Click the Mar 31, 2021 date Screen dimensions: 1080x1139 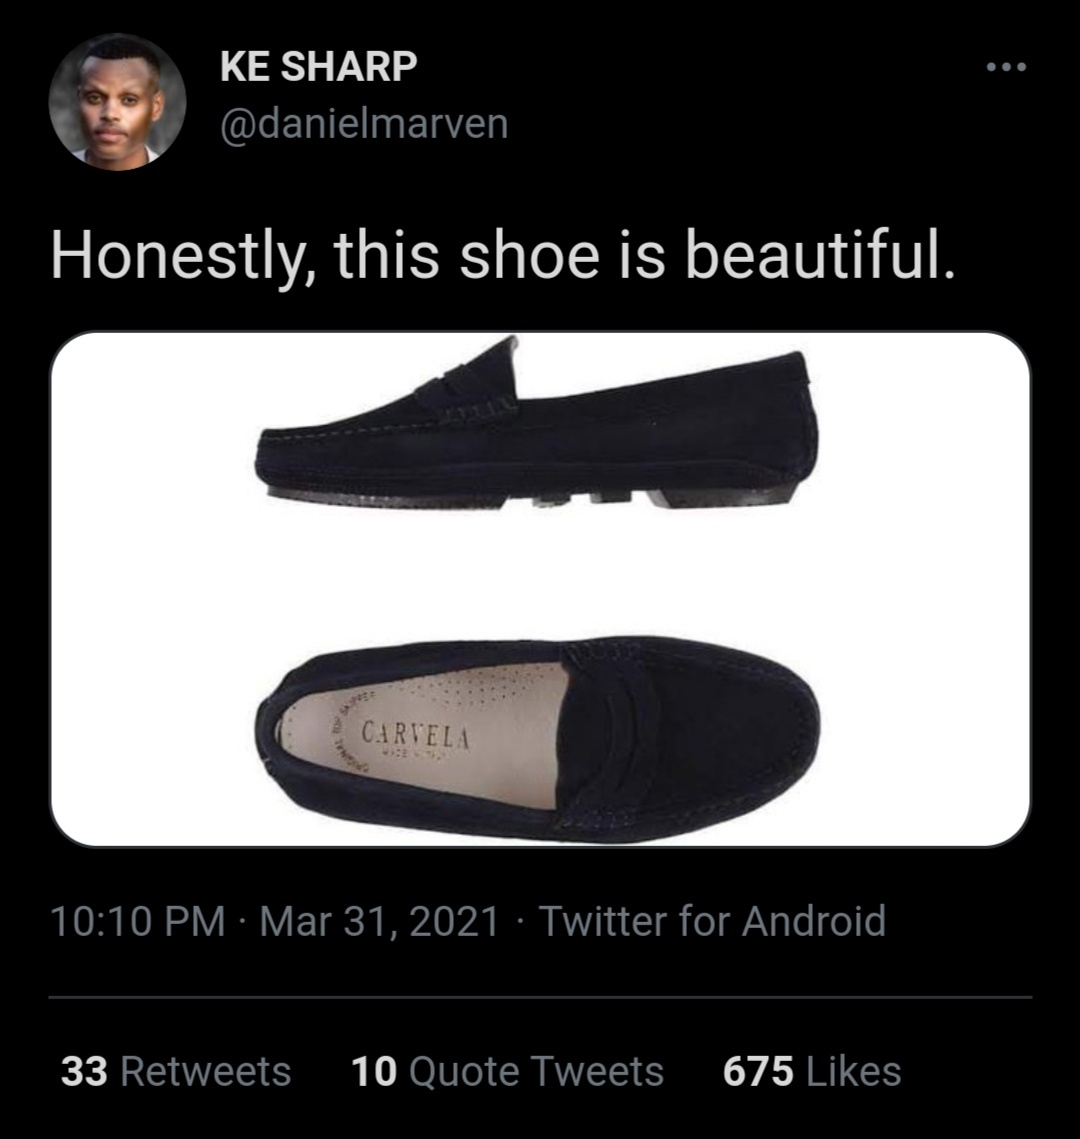click(379, 921)
